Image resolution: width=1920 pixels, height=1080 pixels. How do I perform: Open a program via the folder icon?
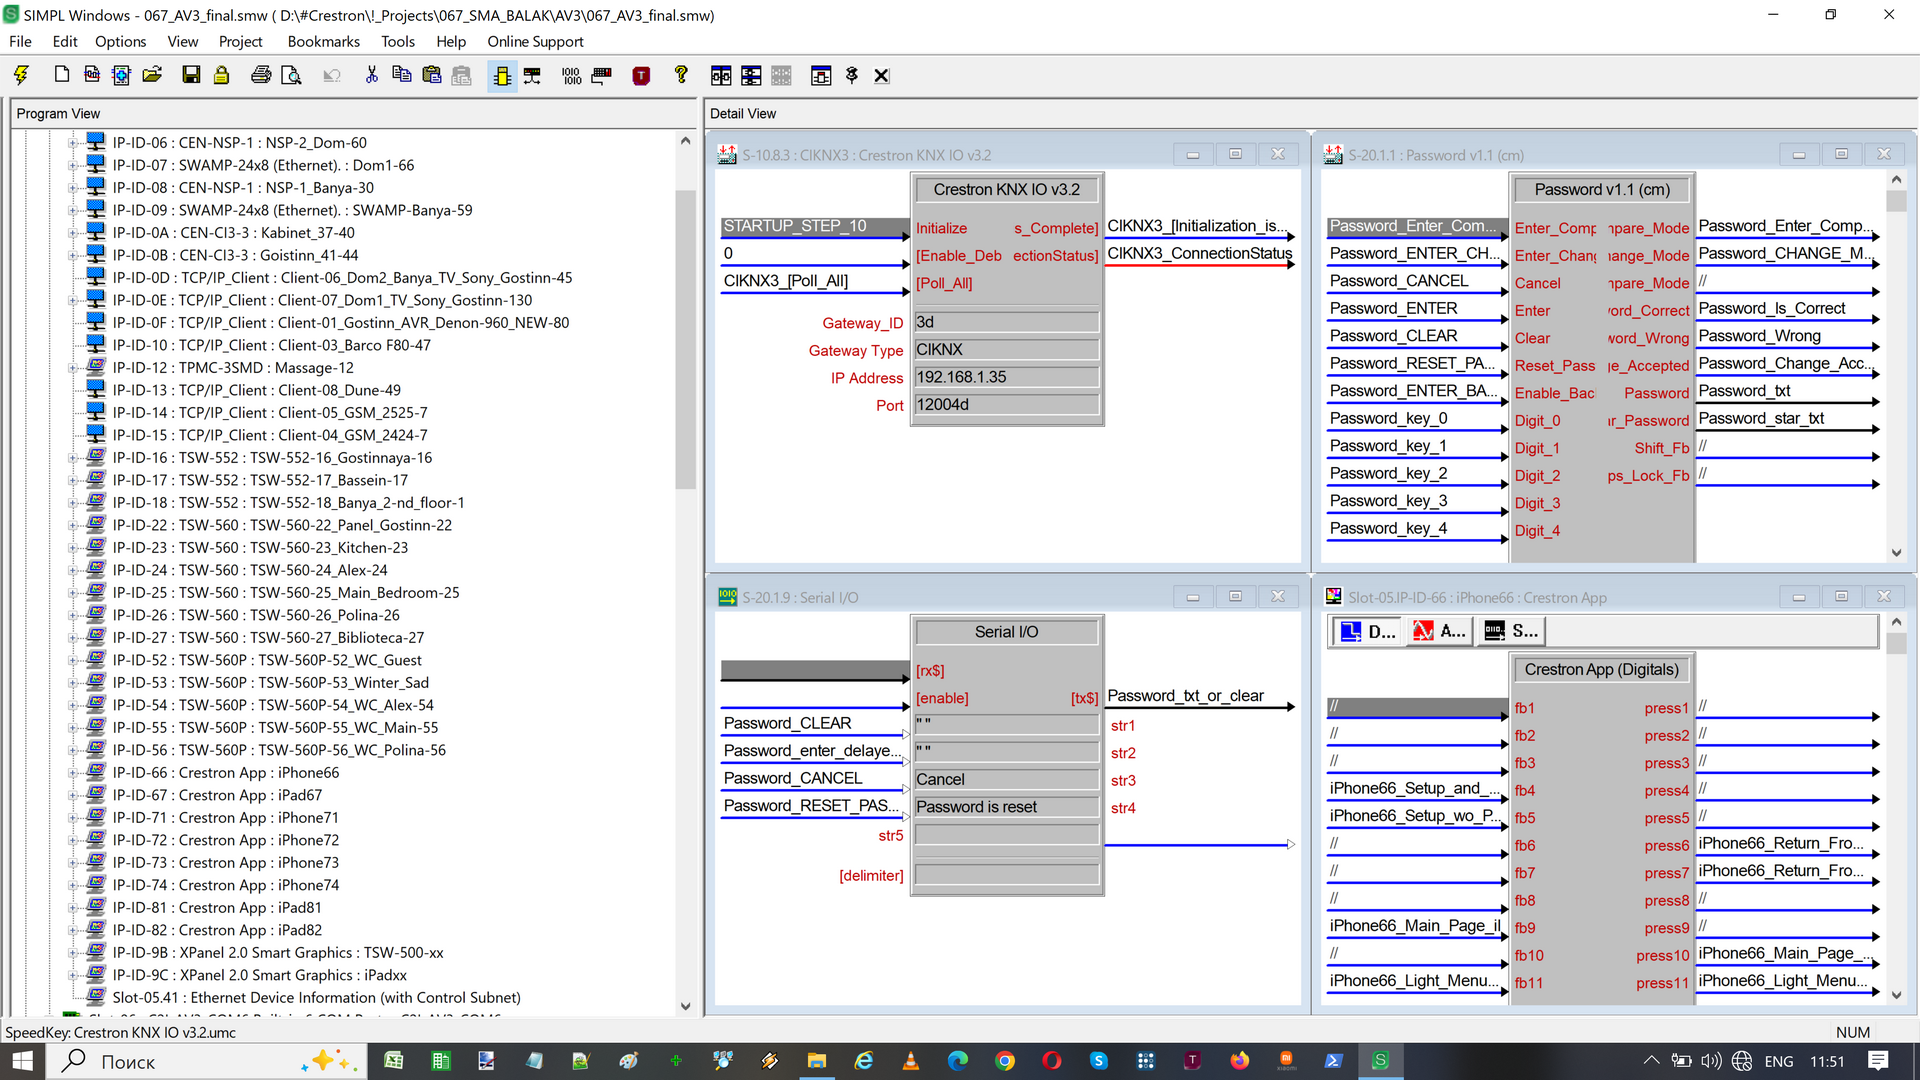click(x=152, y=75)
